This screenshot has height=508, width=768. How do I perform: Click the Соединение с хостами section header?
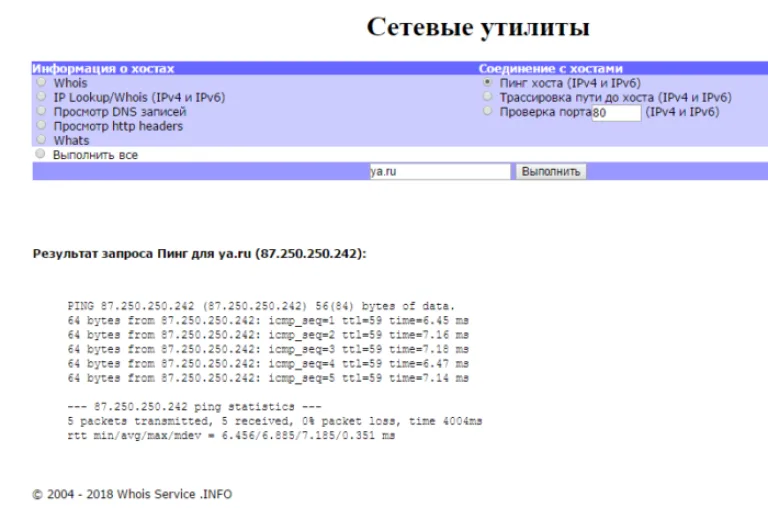tap(551, 69)
